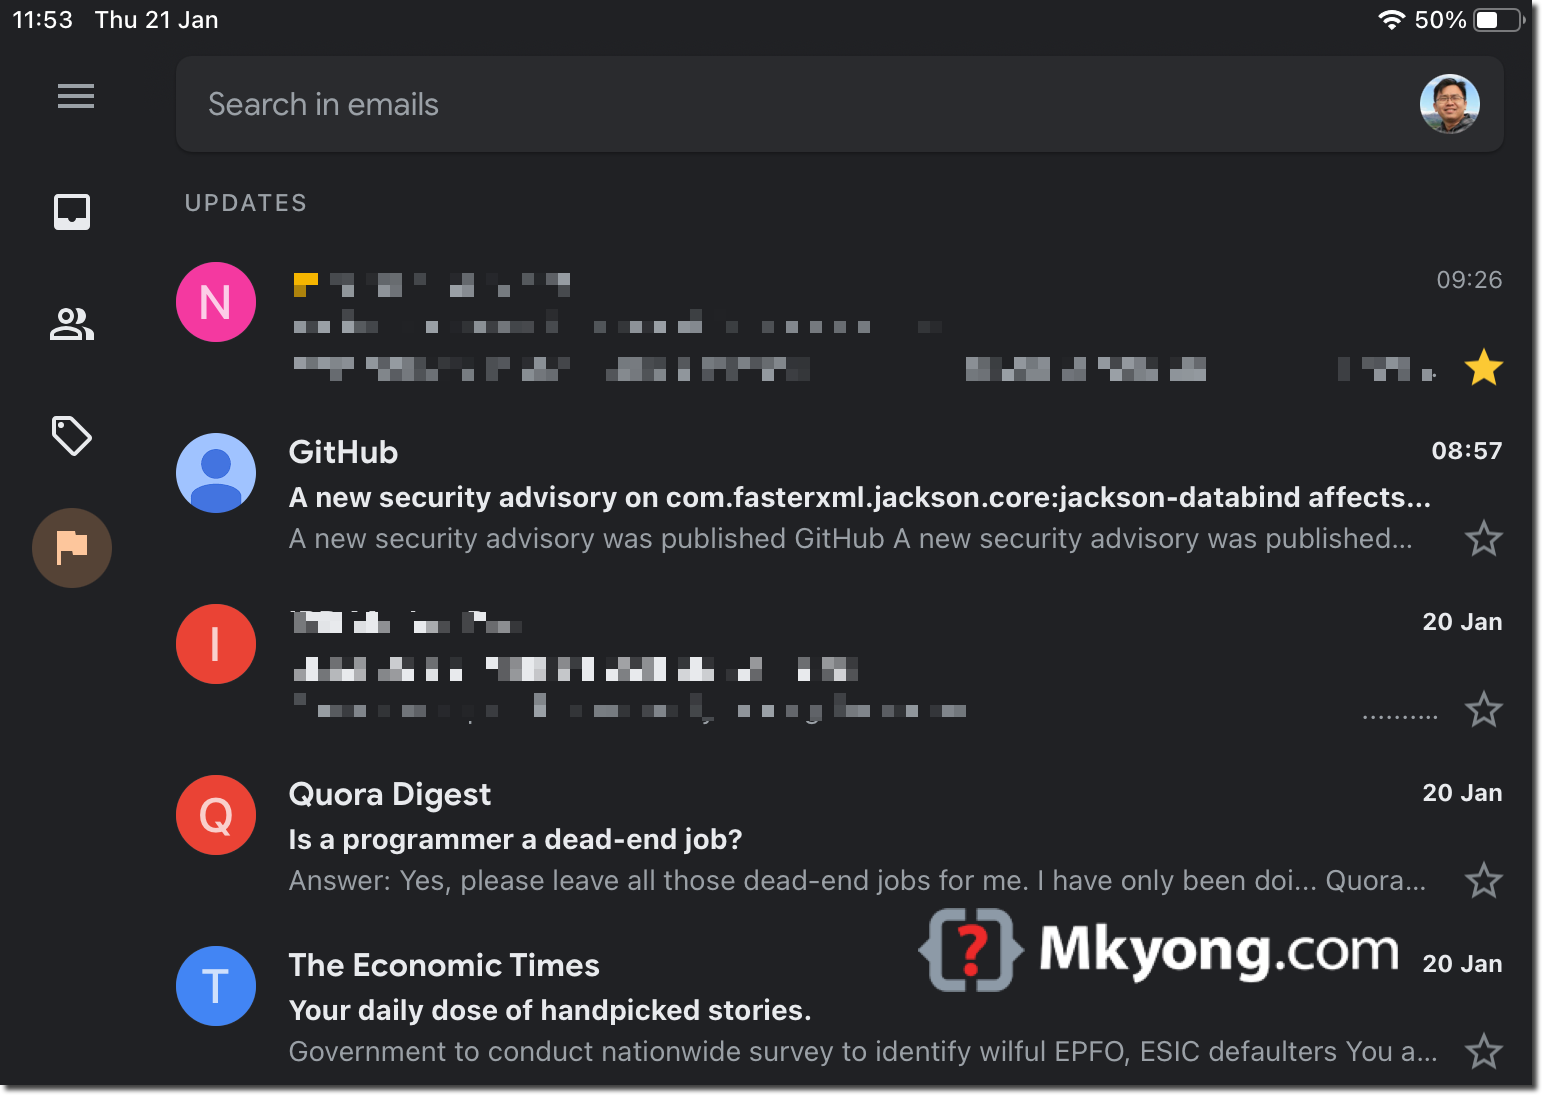The image size is (1542, 1095).
Task: Open the GitHub security advisory subject line
Action: [x=860, y=497]
